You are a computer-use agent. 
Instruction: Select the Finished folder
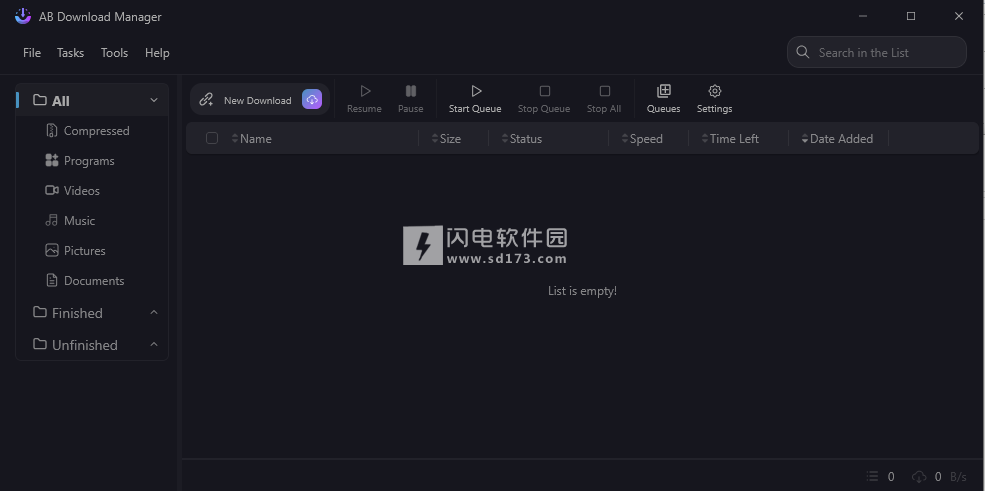pos(92,313)
